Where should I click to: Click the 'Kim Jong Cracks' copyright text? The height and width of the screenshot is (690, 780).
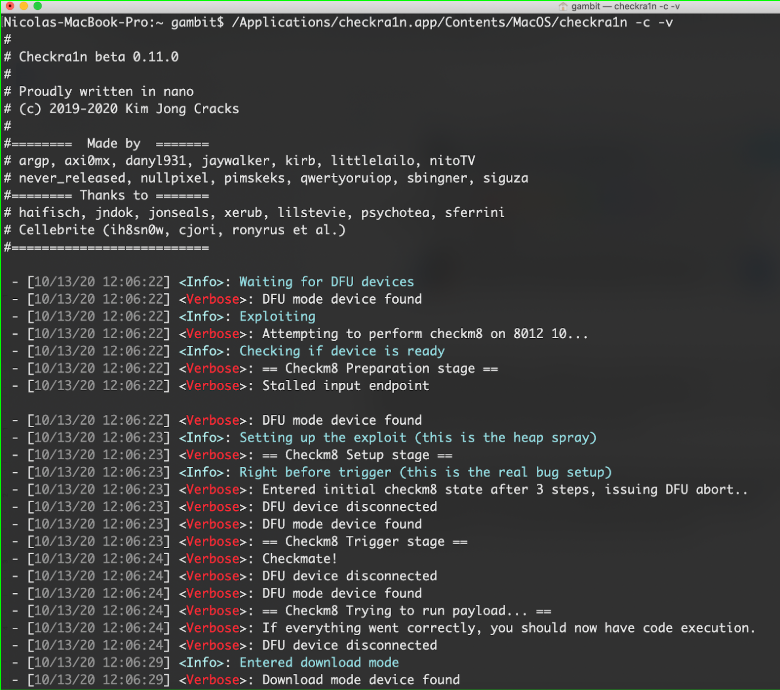tap(182, 109)
